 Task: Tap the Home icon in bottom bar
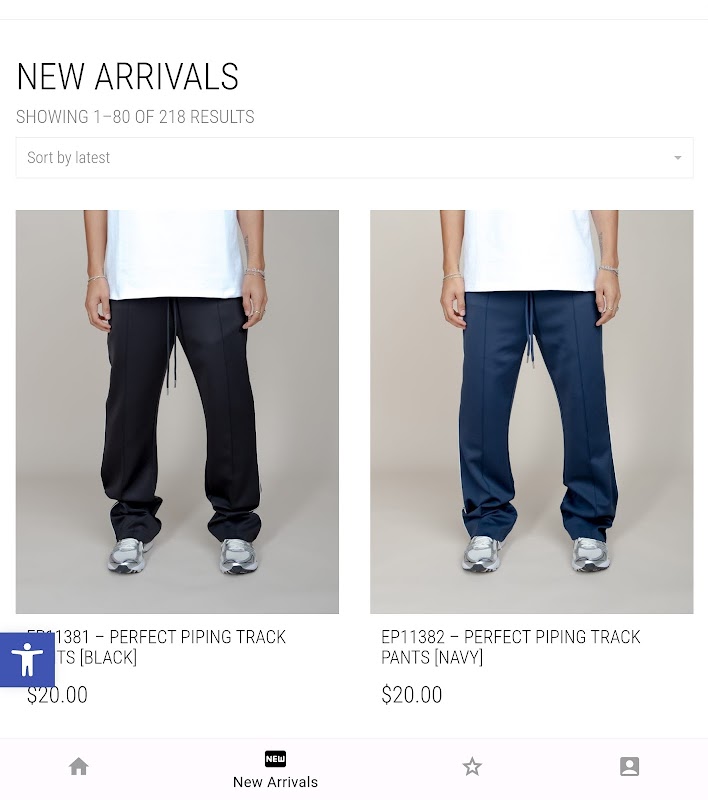(79, 766)
